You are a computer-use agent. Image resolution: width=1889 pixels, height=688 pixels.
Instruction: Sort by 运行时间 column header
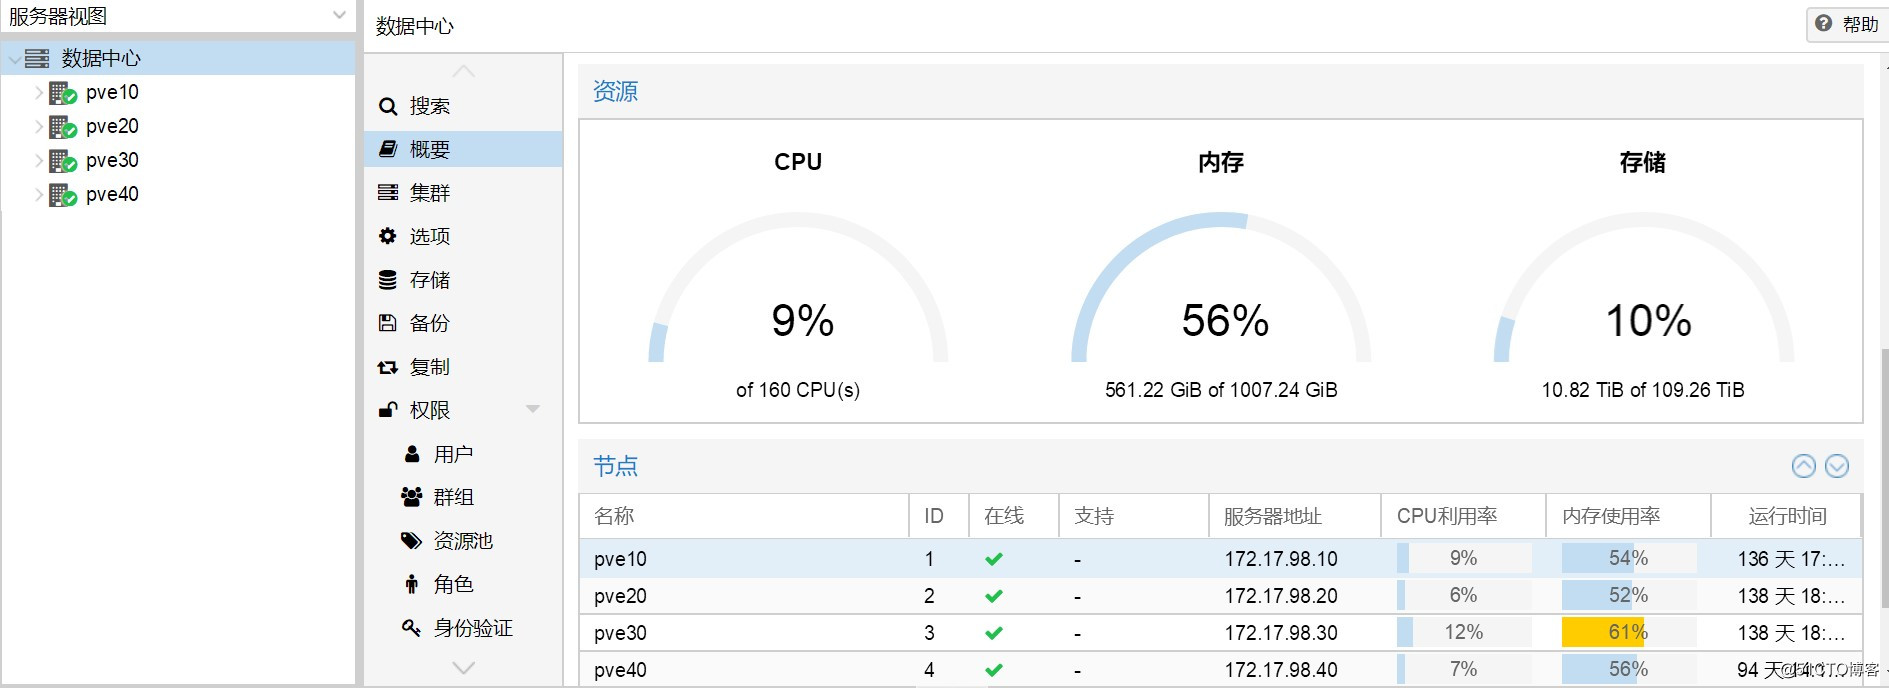click(x=1787, y=516)
